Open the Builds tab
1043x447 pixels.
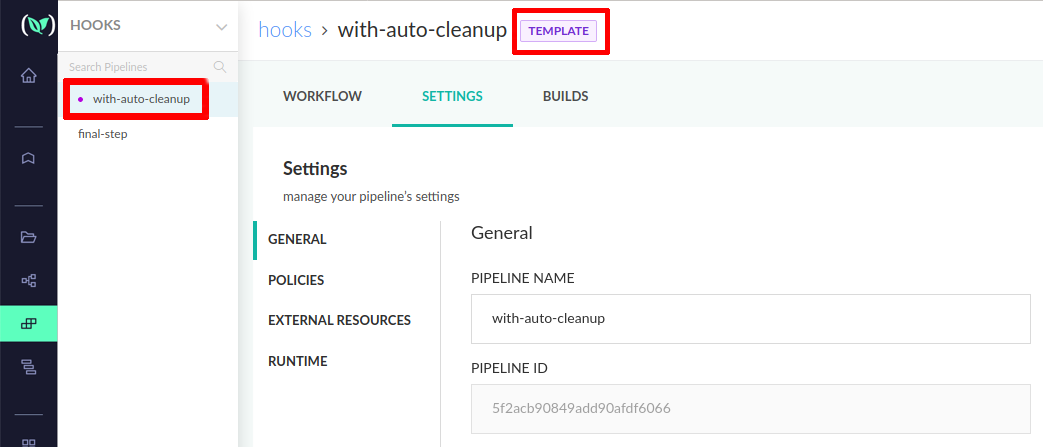click(565, 97)
